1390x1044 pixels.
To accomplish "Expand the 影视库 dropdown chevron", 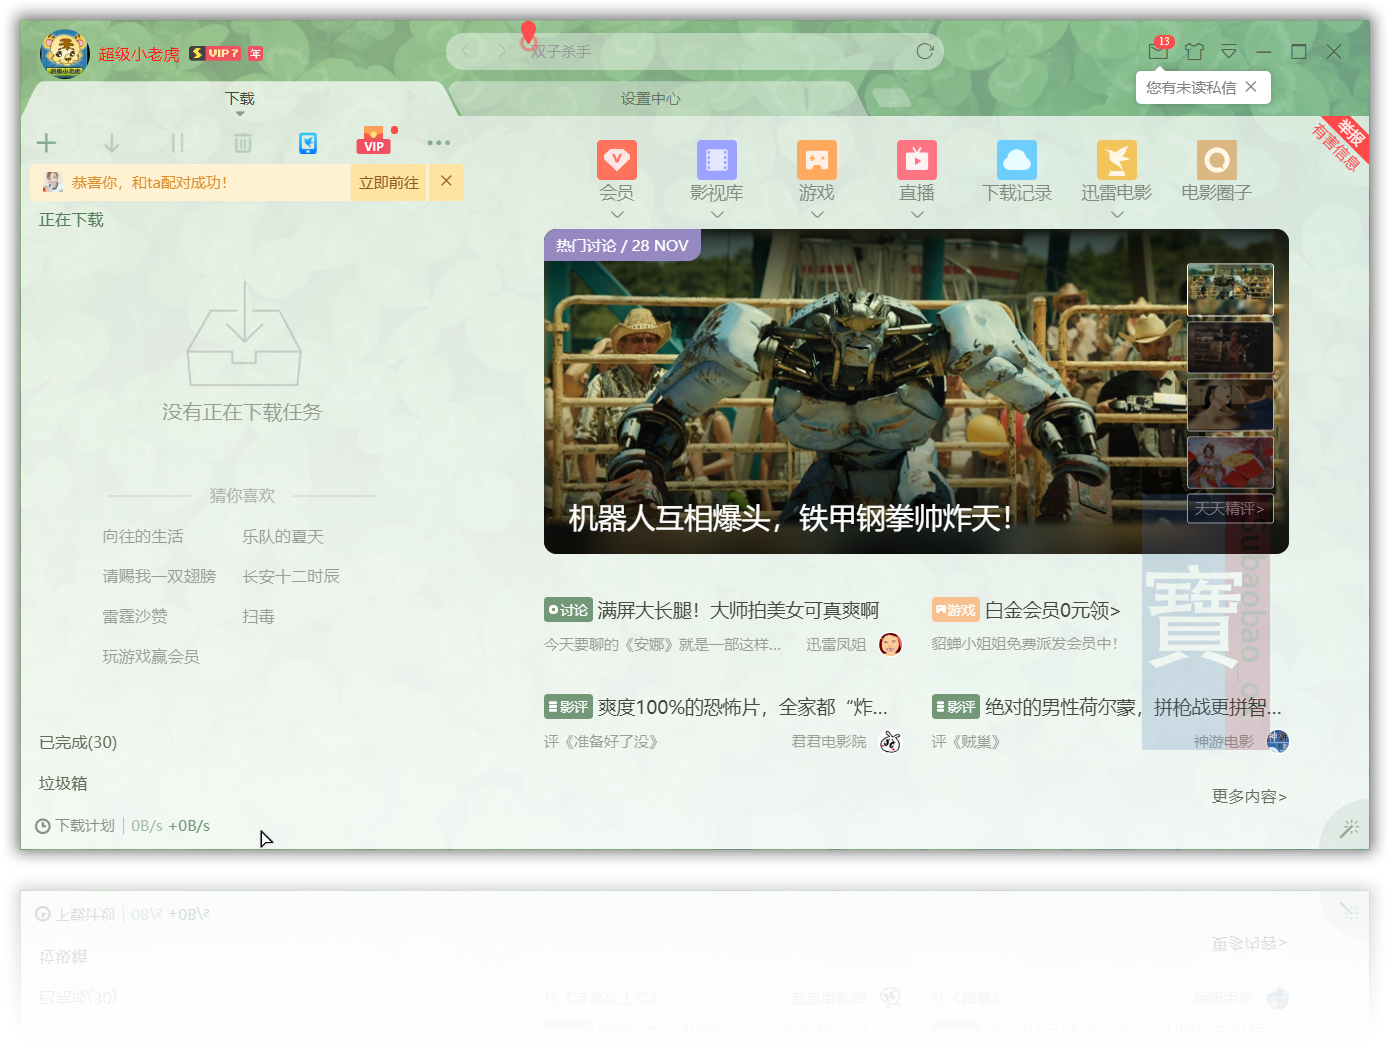I will (x=716, y=214).
